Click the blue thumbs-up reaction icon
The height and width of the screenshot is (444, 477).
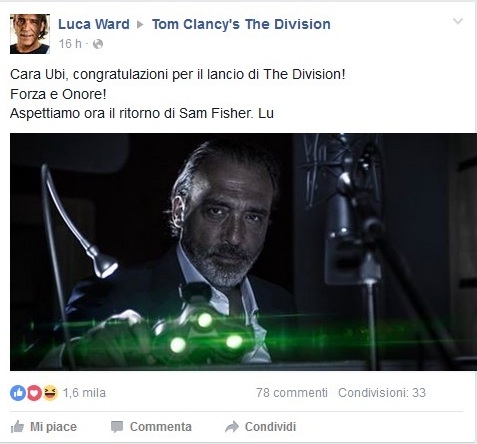click(18, 393)
